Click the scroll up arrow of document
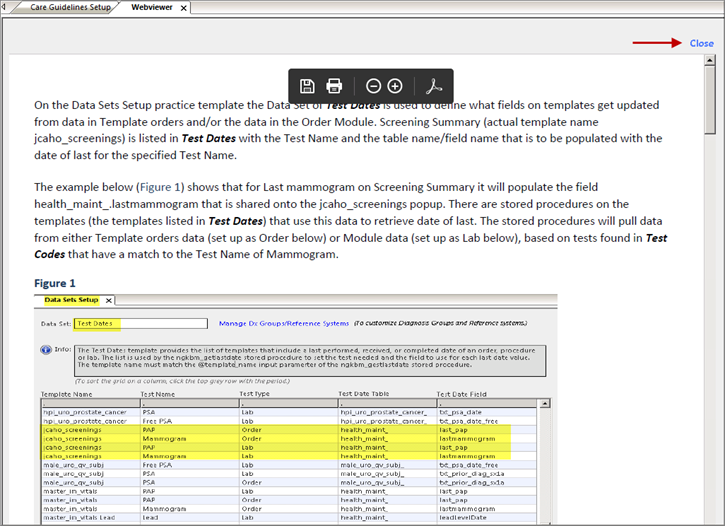 710,60
